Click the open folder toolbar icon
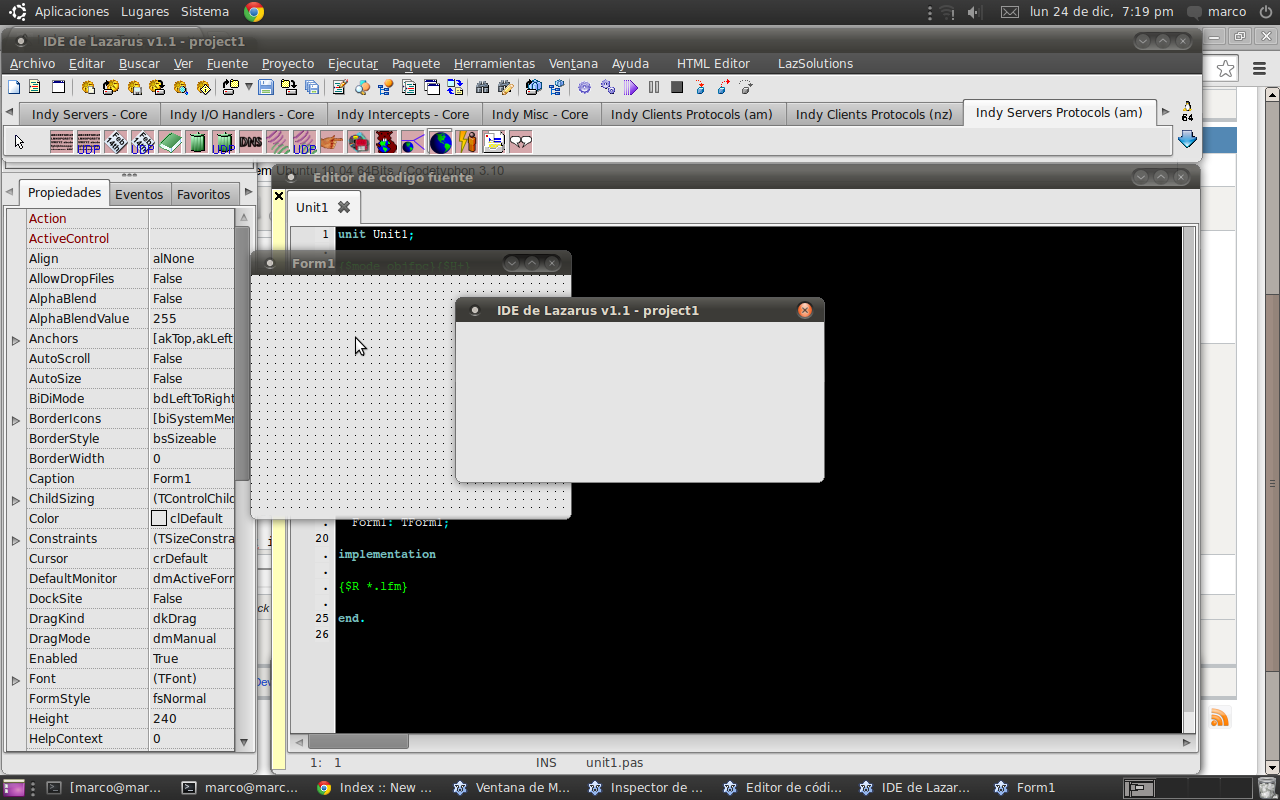 point(231,87)
